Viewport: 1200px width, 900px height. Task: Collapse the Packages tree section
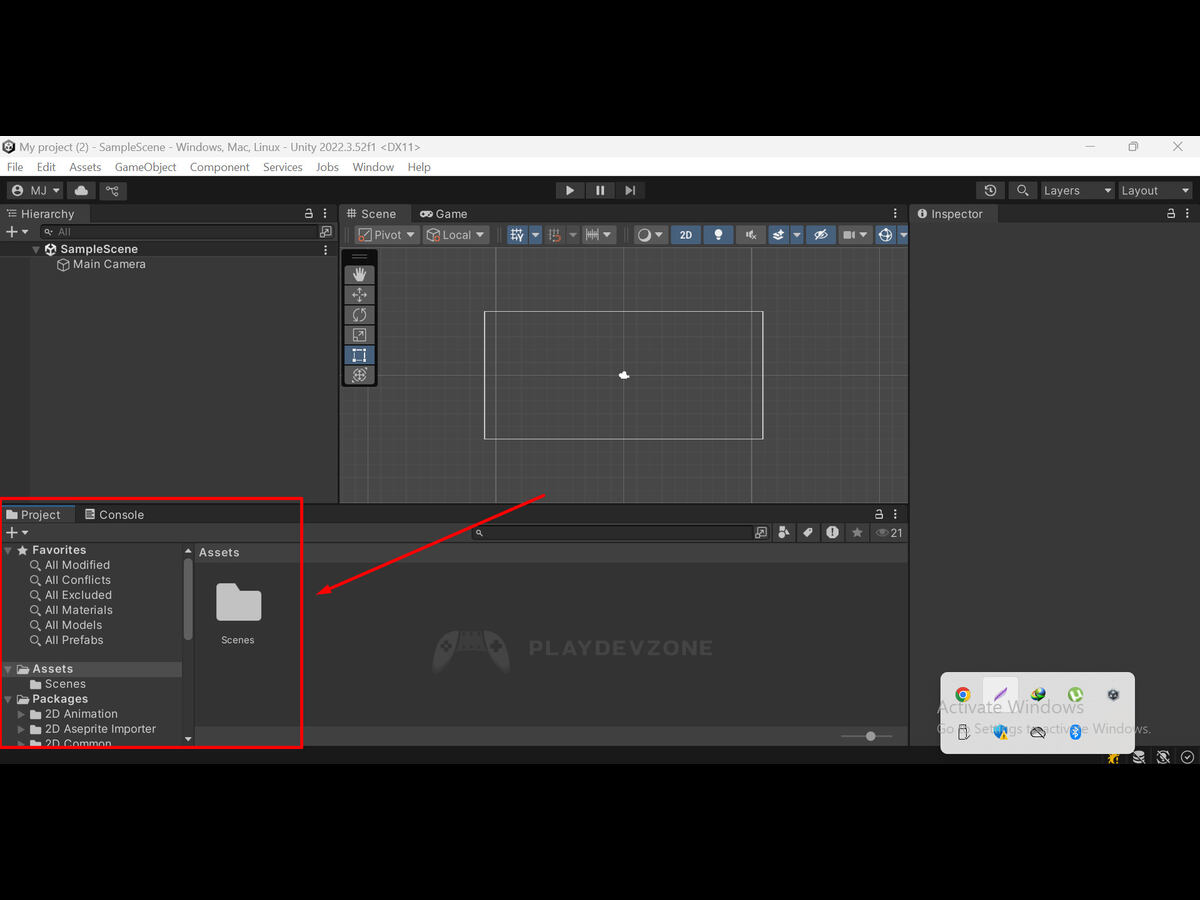[x=9, y=699]
